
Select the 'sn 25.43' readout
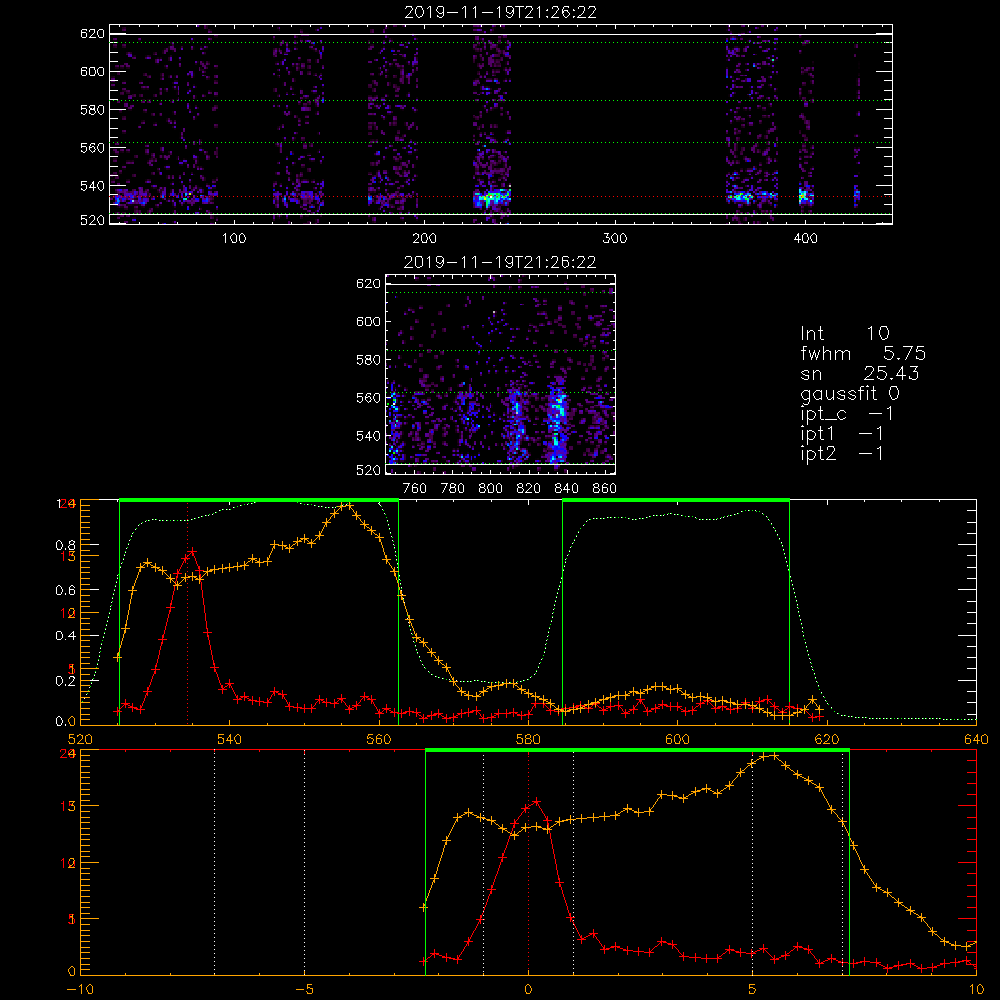coord(859,373)
